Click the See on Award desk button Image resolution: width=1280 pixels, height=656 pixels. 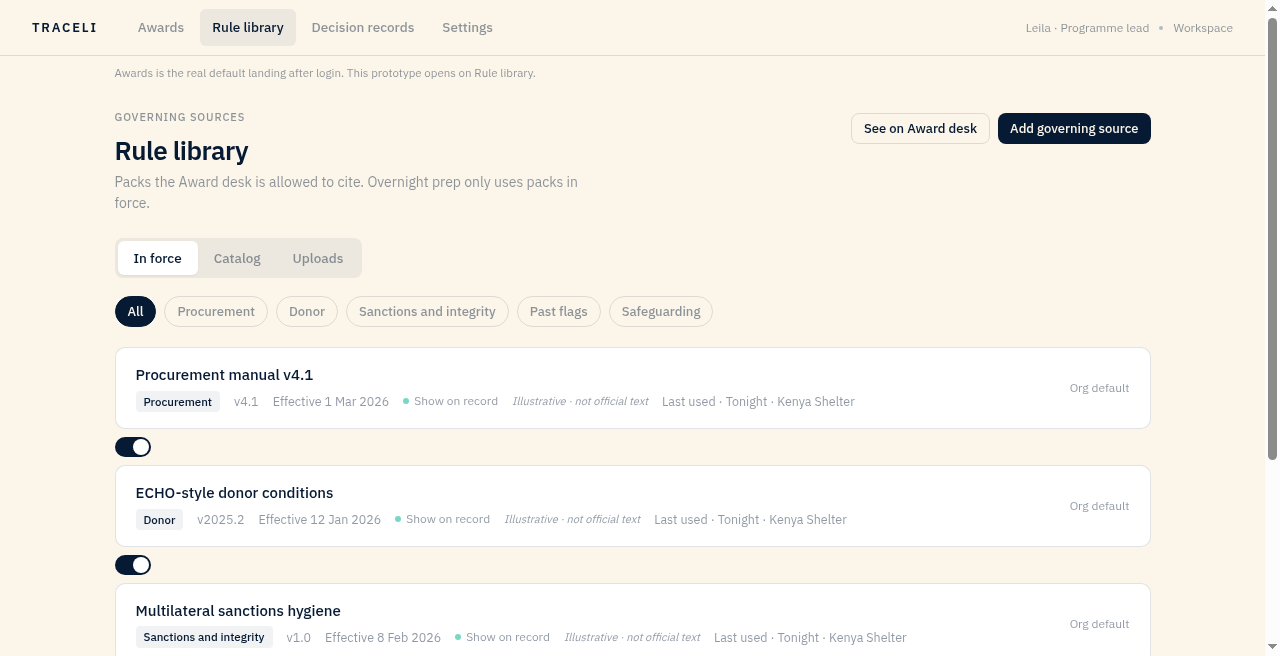coord(920,129)
